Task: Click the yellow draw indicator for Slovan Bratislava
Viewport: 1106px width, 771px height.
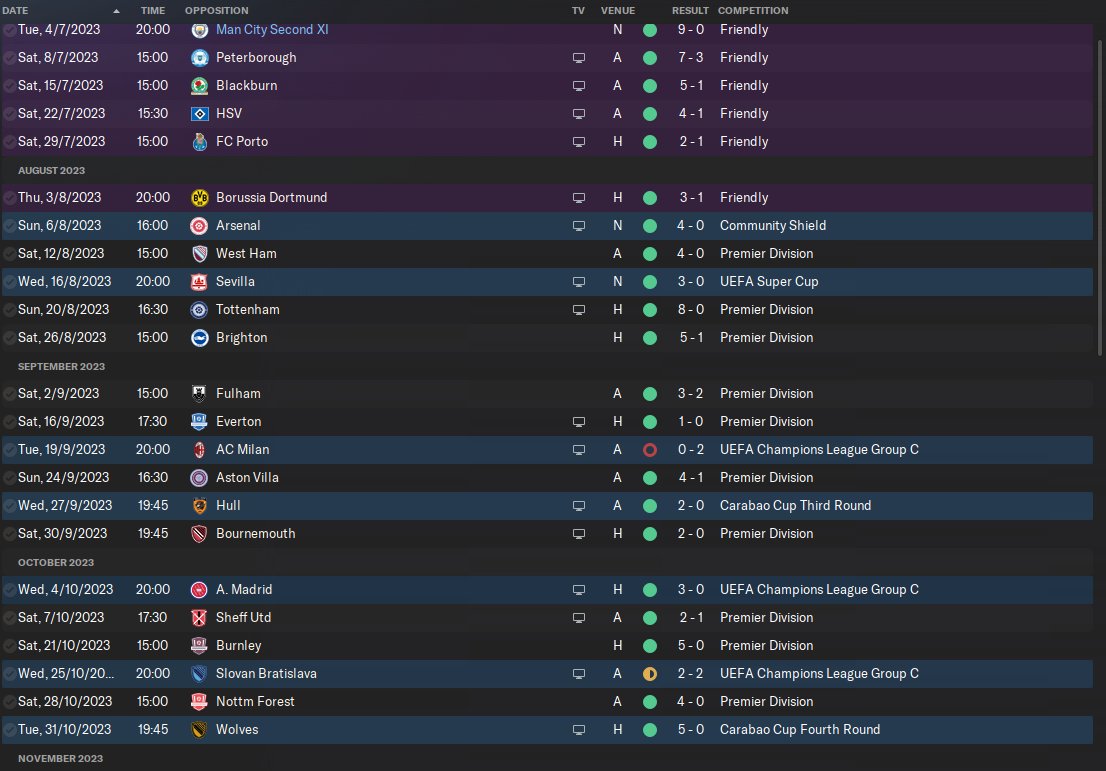Action: pos(650,674)
